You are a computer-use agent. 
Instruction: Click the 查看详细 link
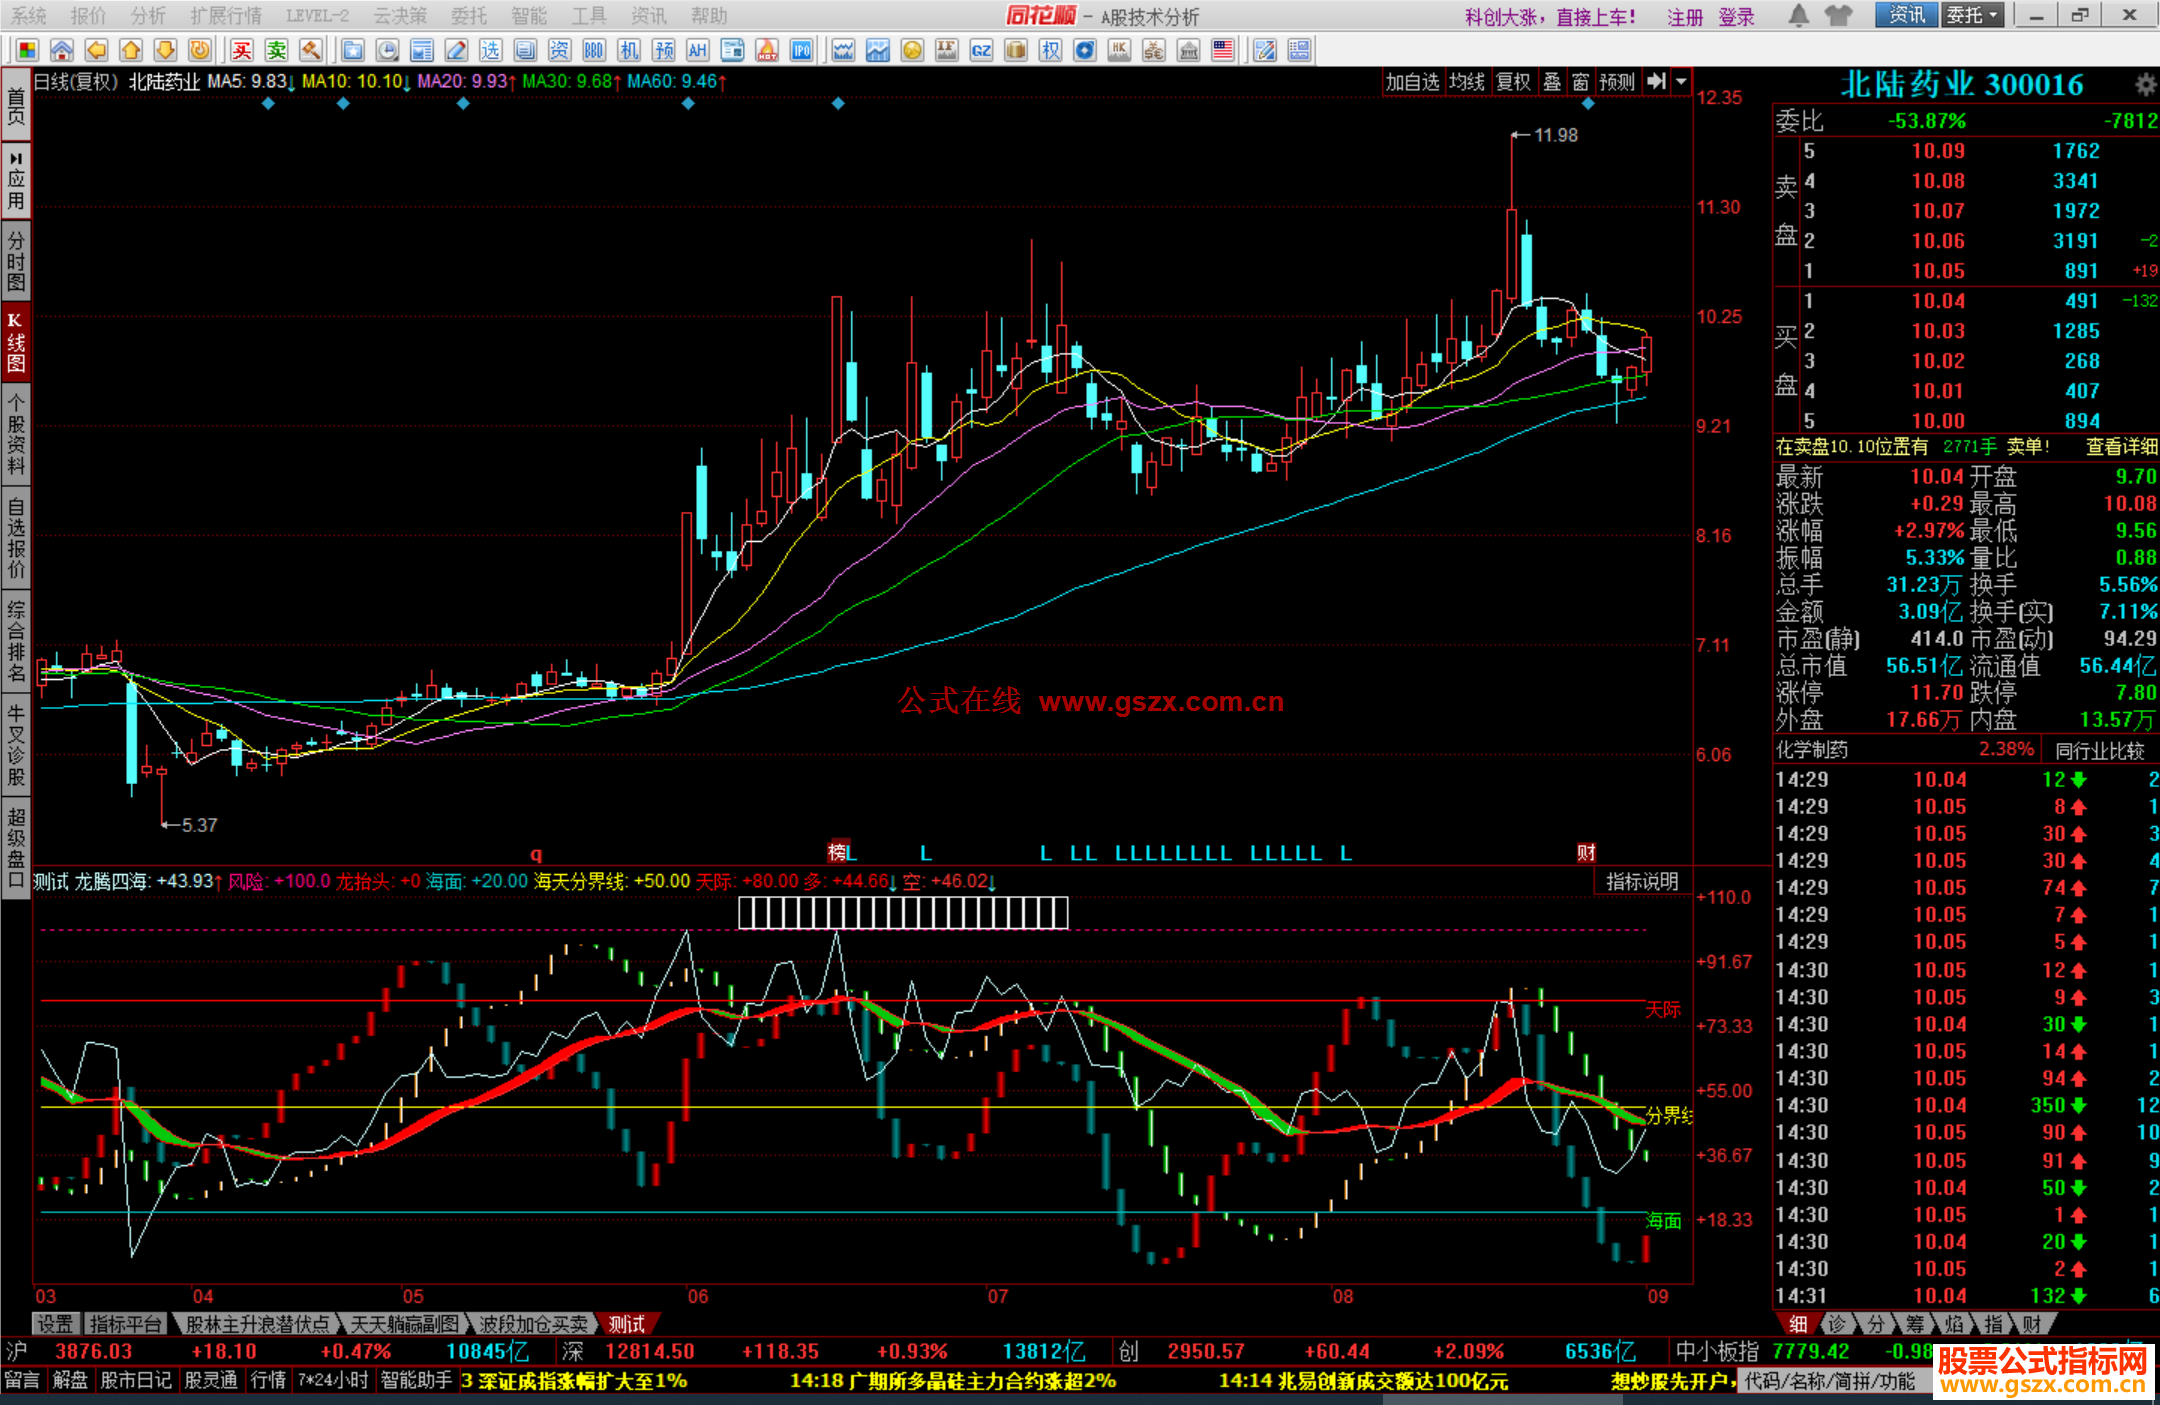click(x=2120, y=447)
